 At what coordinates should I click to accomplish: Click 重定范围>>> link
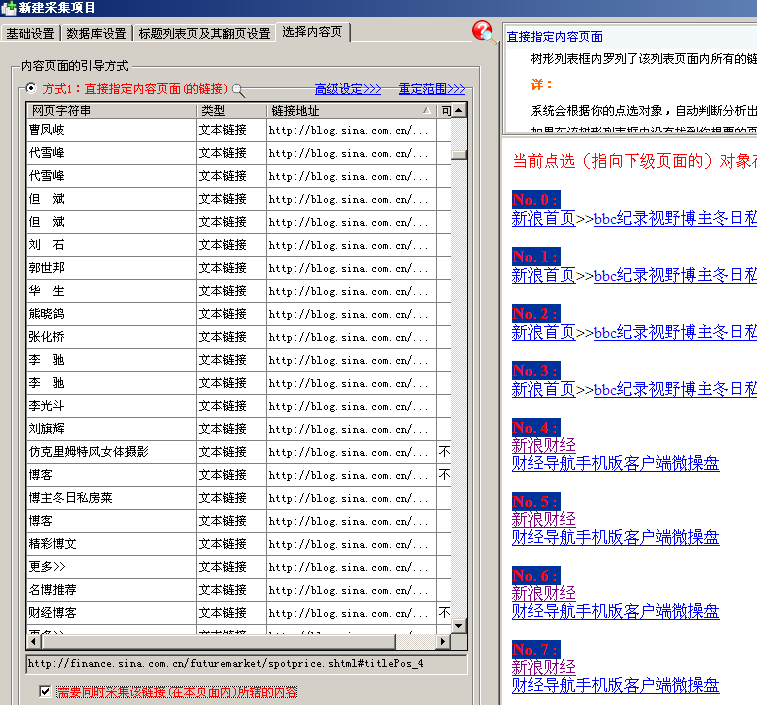(x=432, y=89)
